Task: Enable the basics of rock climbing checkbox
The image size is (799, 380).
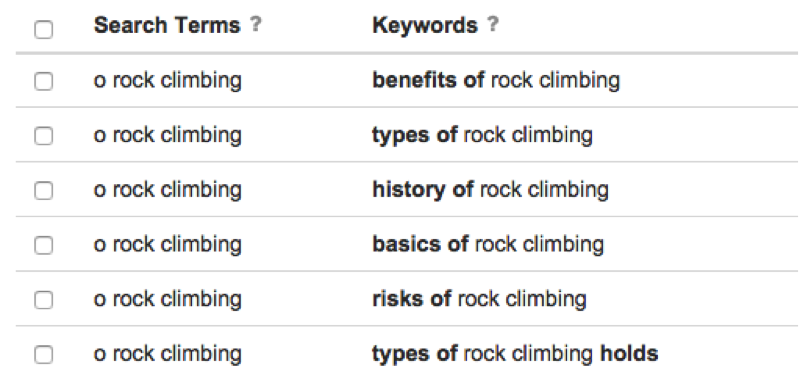Action: [43, 245]
